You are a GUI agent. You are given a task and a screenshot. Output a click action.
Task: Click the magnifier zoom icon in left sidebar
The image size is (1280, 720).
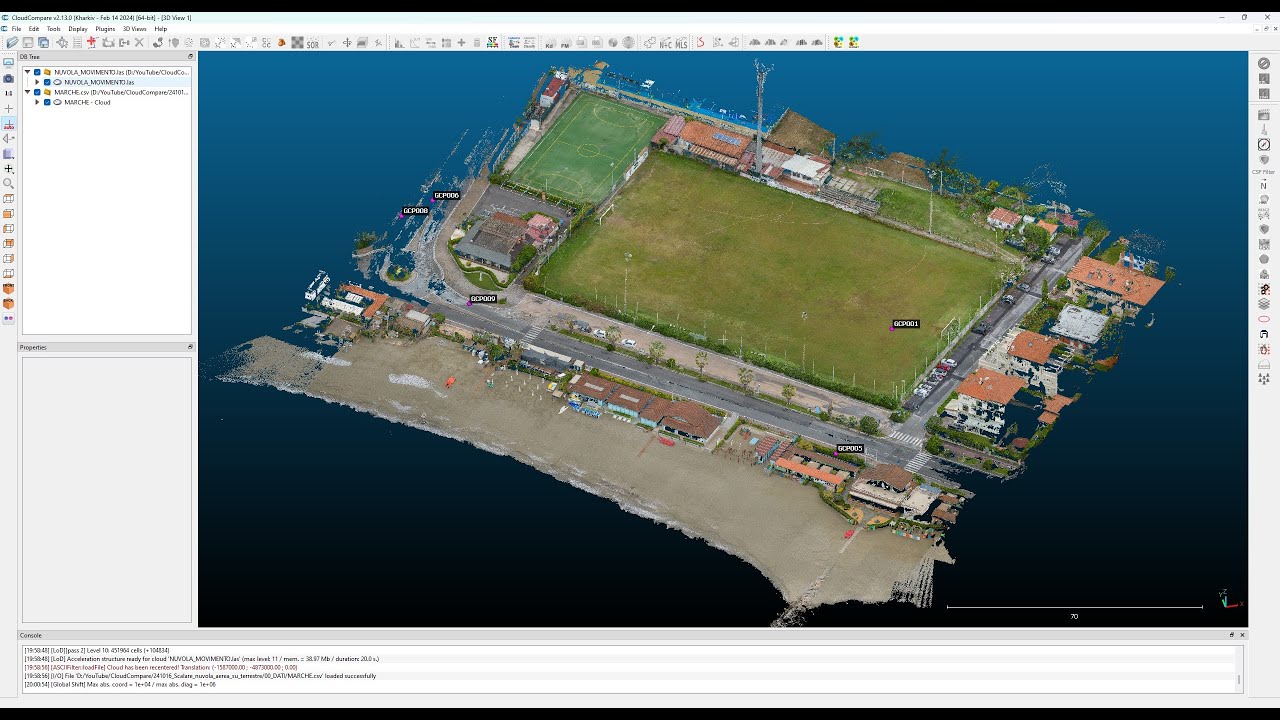tap(9, 183)
